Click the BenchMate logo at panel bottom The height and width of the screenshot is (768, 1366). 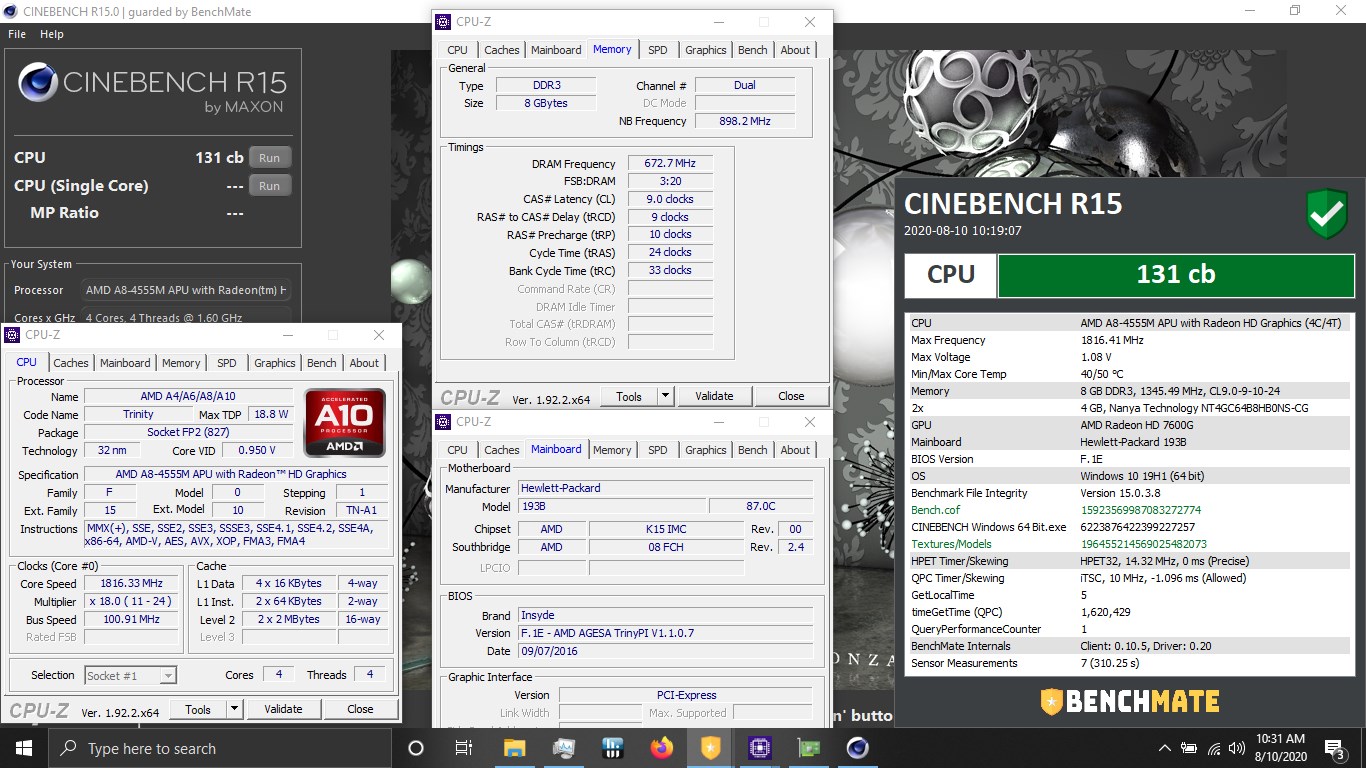[1129, 701]
